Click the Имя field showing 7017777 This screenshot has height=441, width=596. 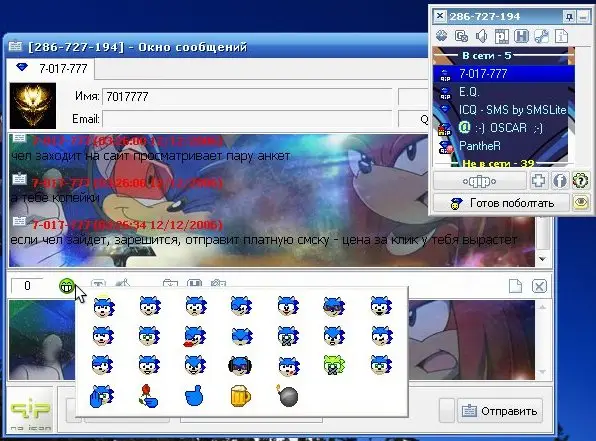coord(247,97)
